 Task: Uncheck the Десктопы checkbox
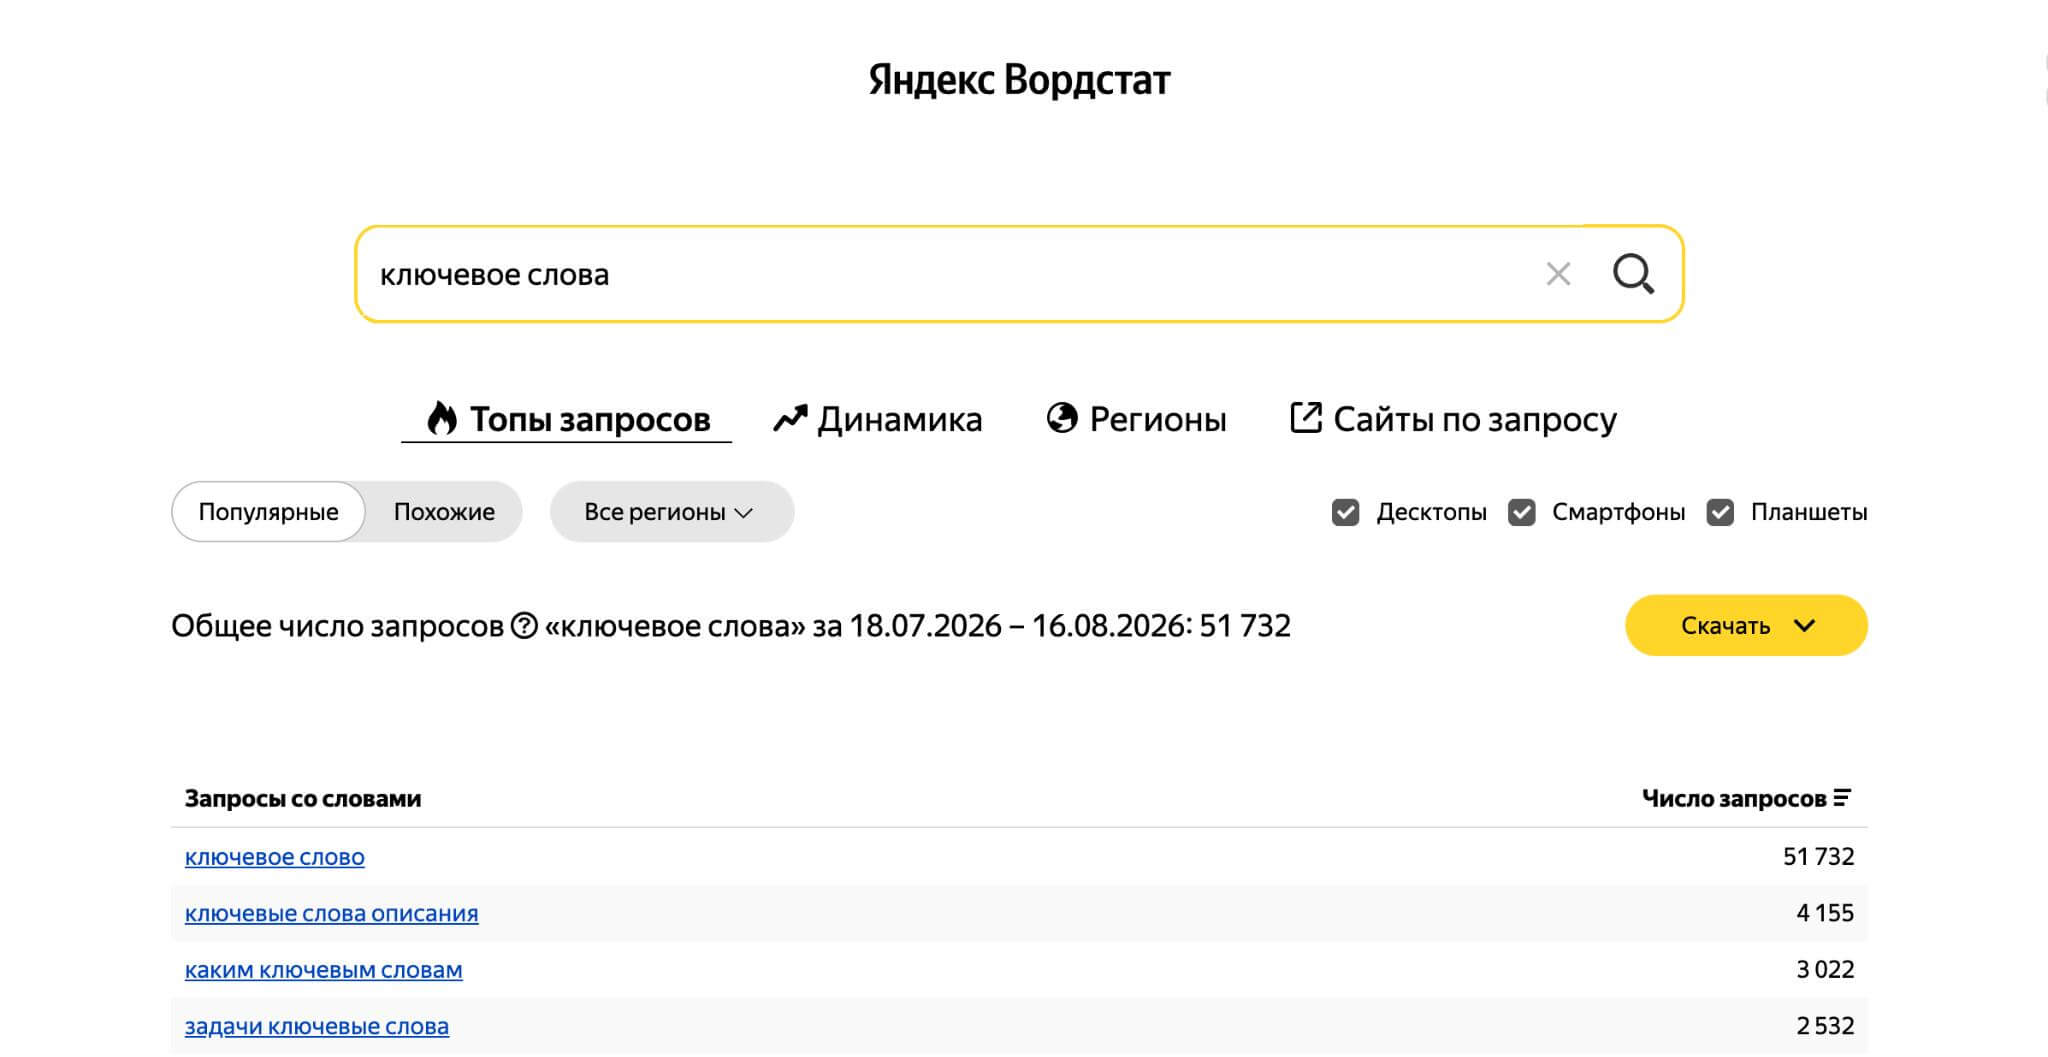pyautogui.click(x=1345, y=512)
